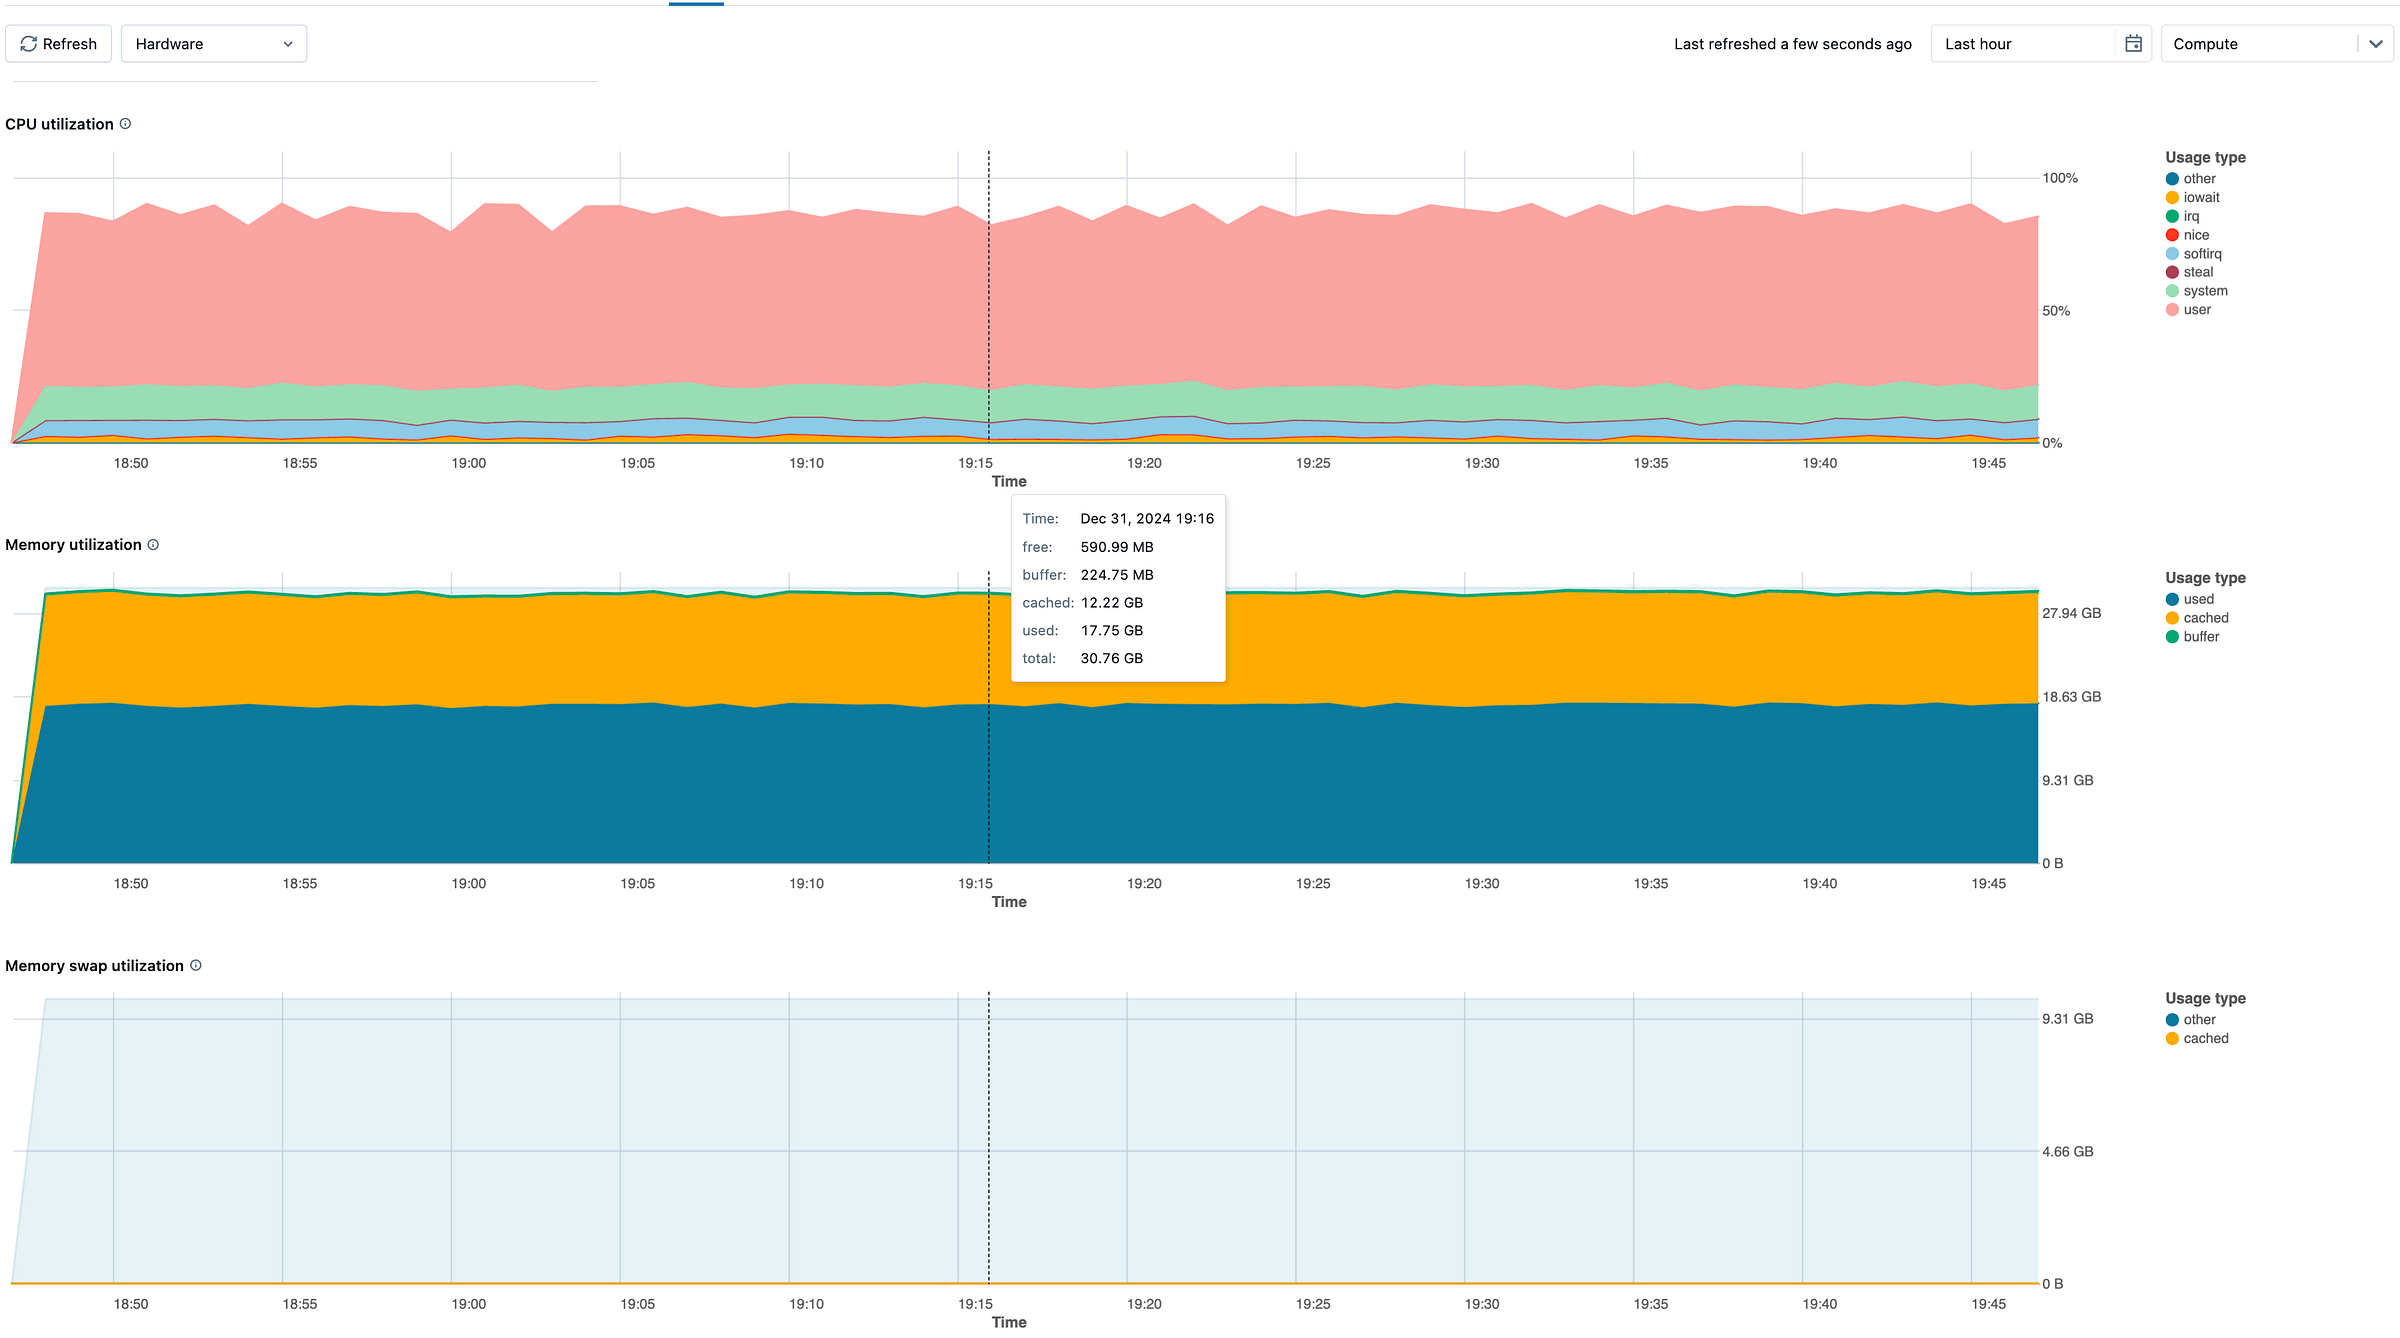The width and height of the screenshot is (2400, 1338).
Task: Click info icon by Memory swap utilization
Action: 196,965
